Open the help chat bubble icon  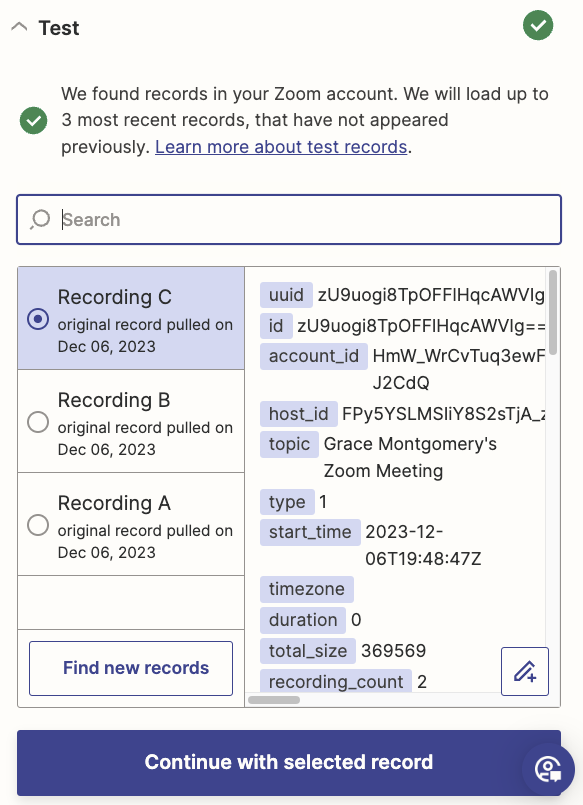click(x=548, y=770)
